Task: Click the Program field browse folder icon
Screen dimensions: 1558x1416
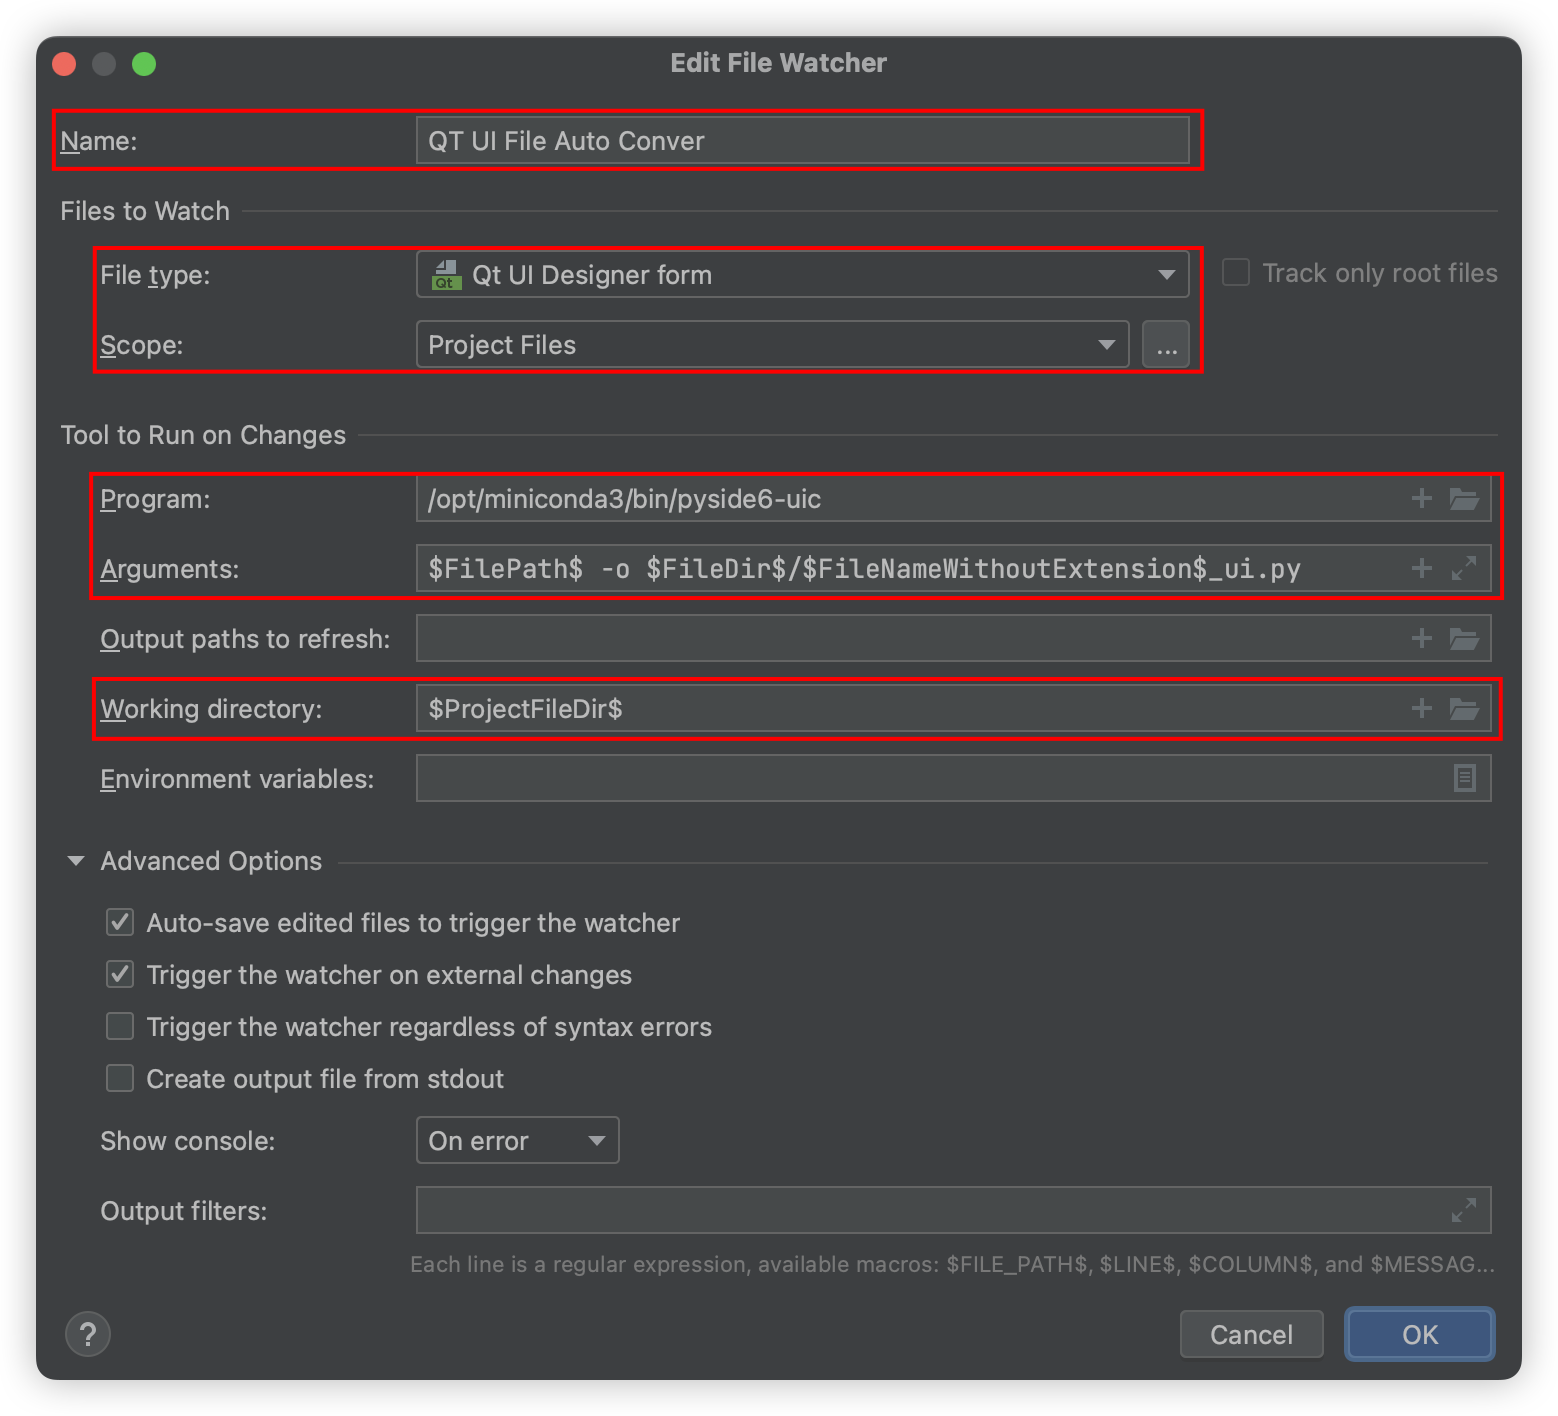Action: 1464,499
